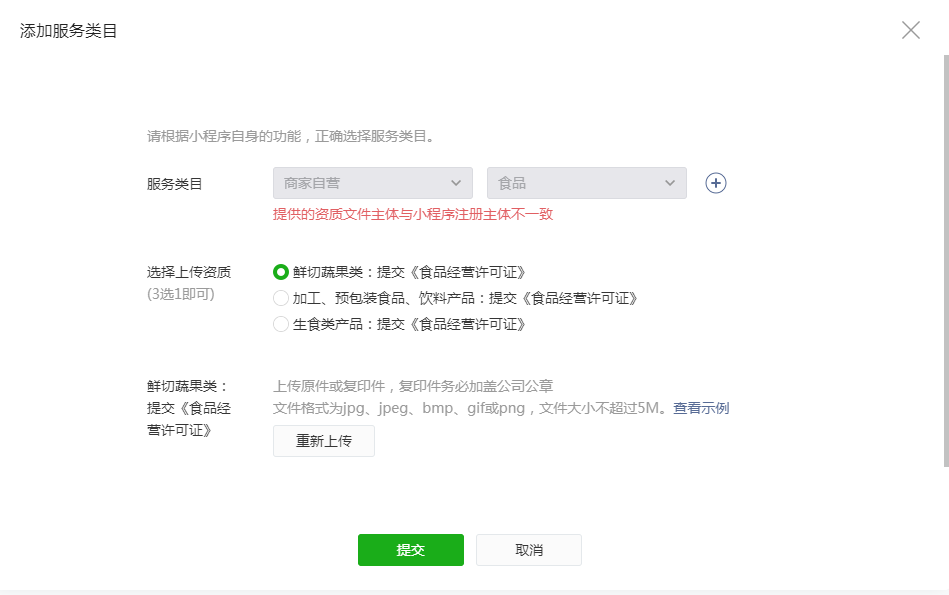Submit the form with 提交
Image resolution: width=949 pixels, height=595 pixels.
pyautogui.click(x=411, y=550)
